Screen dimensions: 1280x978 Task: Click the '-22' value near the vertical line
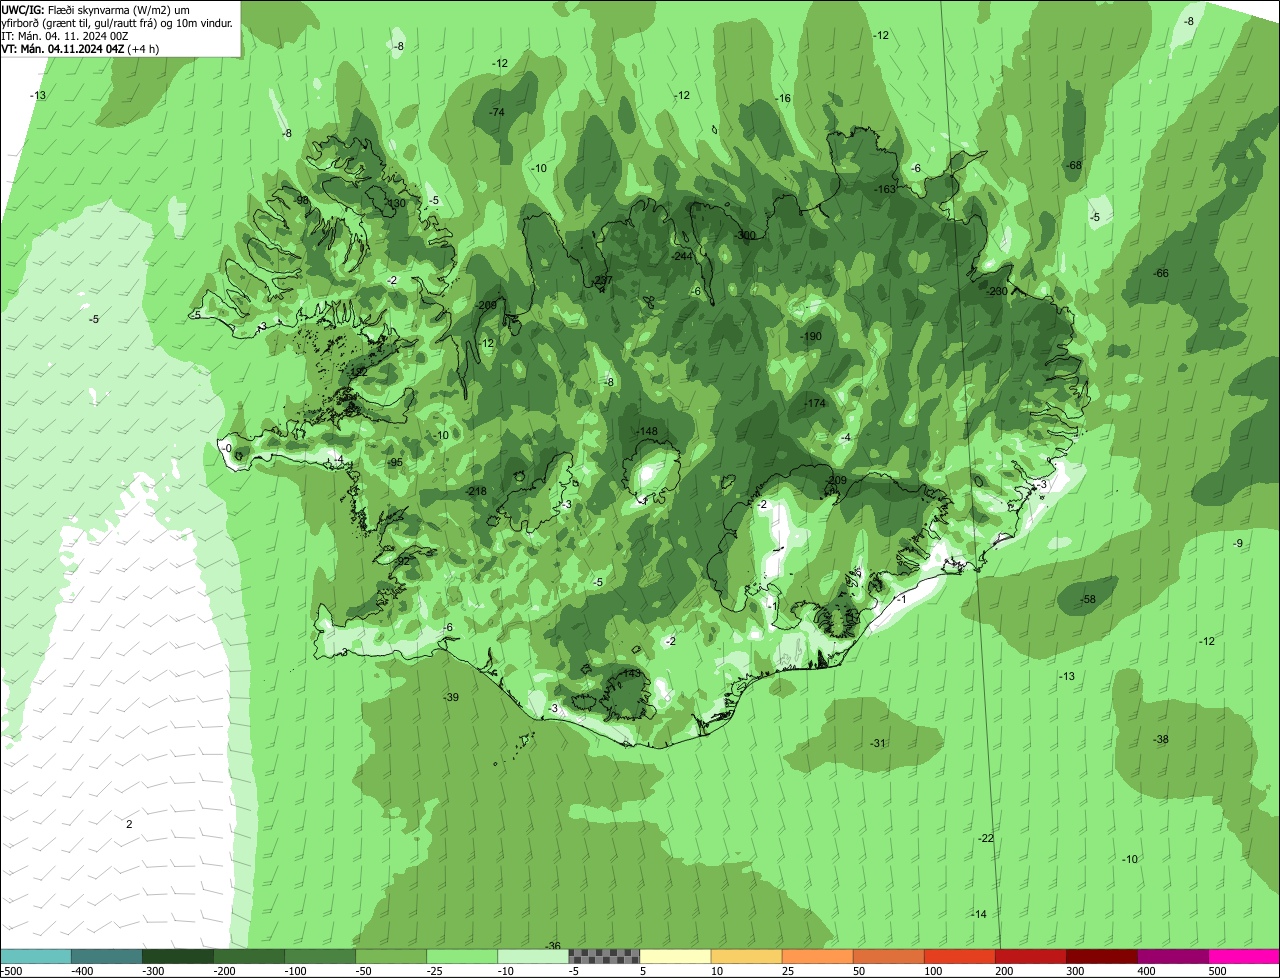(987, 838)
